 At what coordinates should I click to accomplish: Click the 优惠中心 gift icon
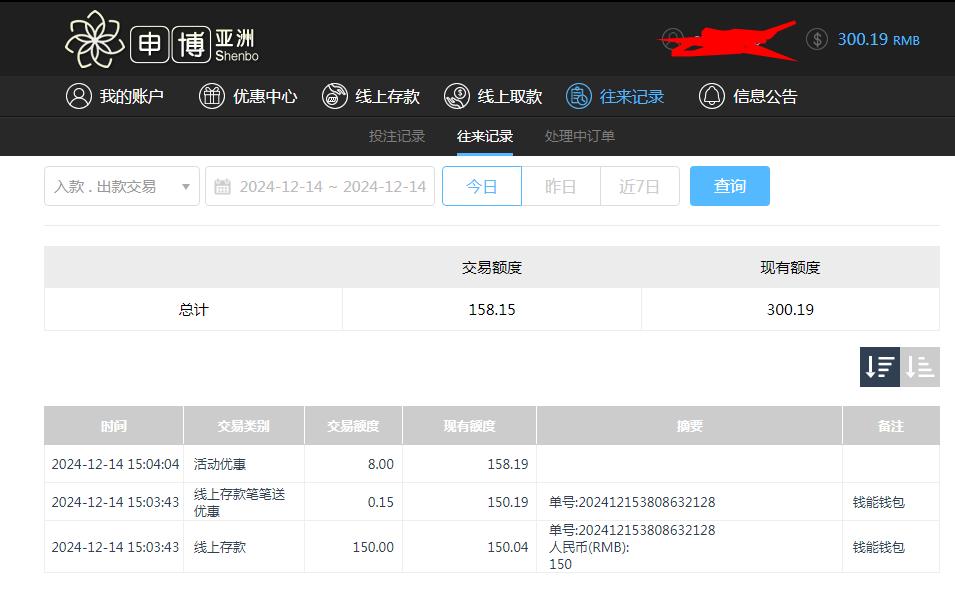210,96
